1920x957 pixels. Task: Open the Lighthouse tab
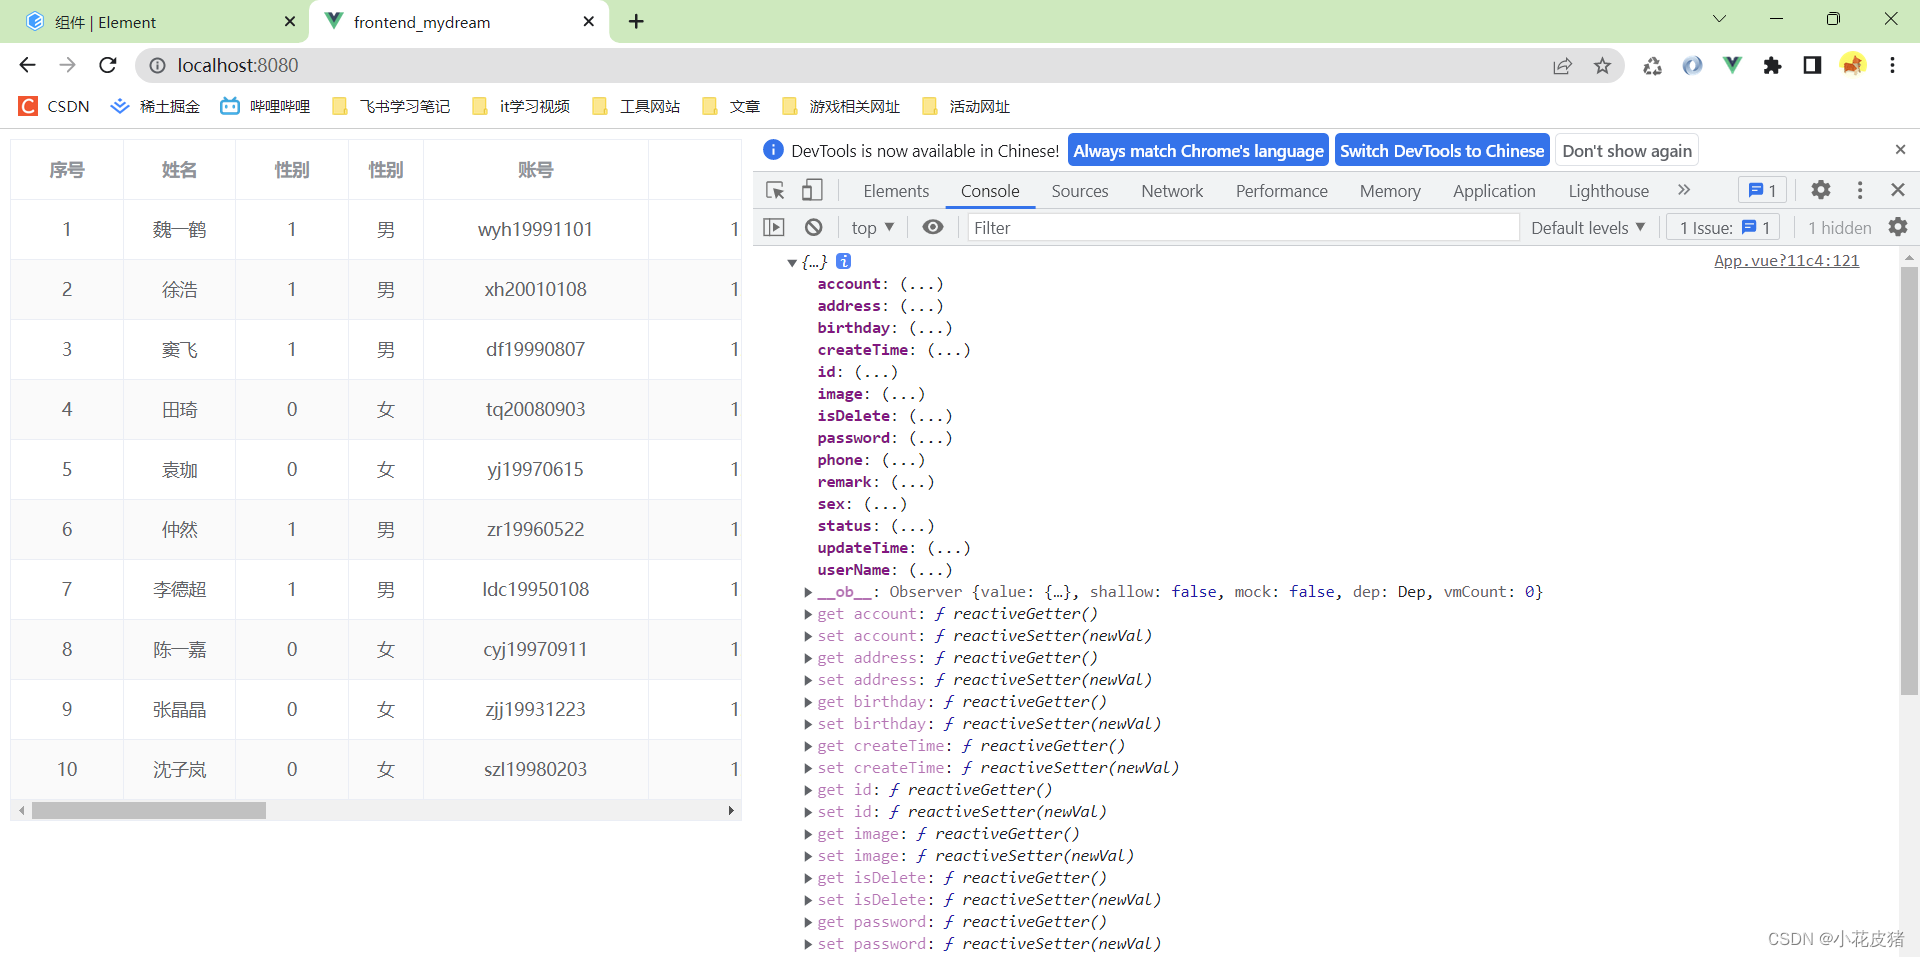pos(1608,191)
